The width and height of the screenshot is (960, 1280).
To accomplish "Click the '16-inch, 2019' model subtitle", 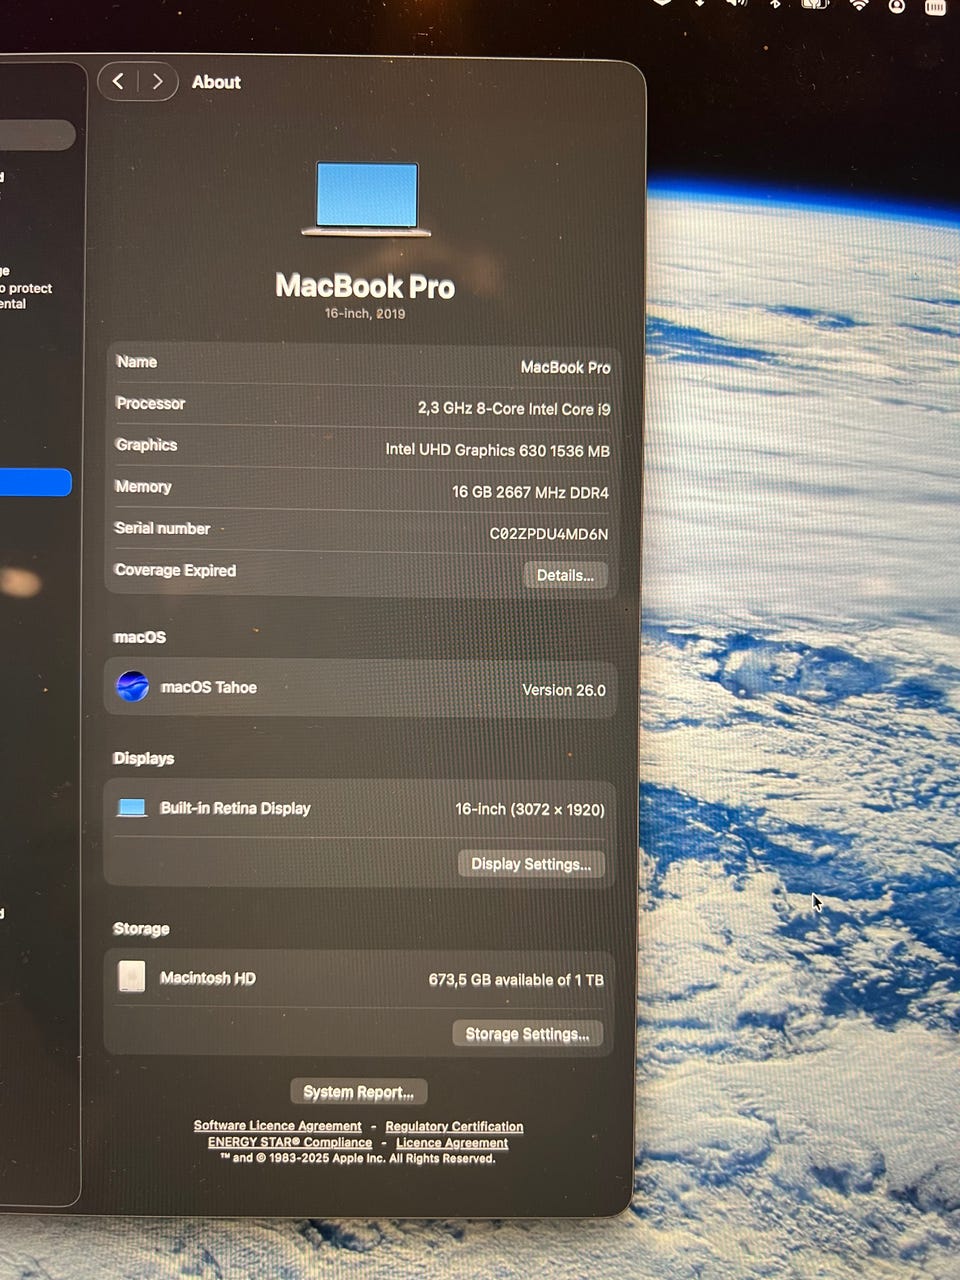I will tap(365, 314).
